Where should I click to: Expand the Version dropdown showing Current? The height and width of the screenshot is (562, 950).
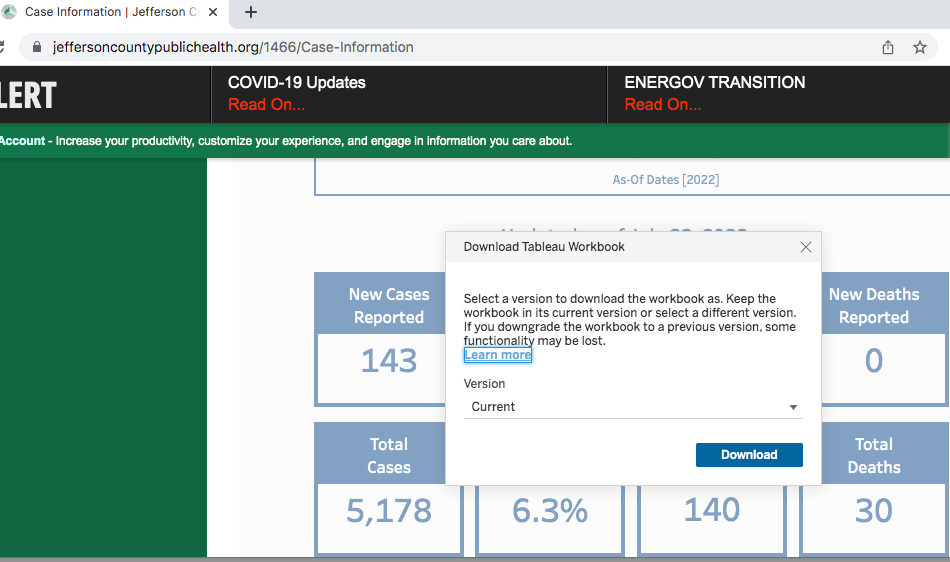coord(633,407)
